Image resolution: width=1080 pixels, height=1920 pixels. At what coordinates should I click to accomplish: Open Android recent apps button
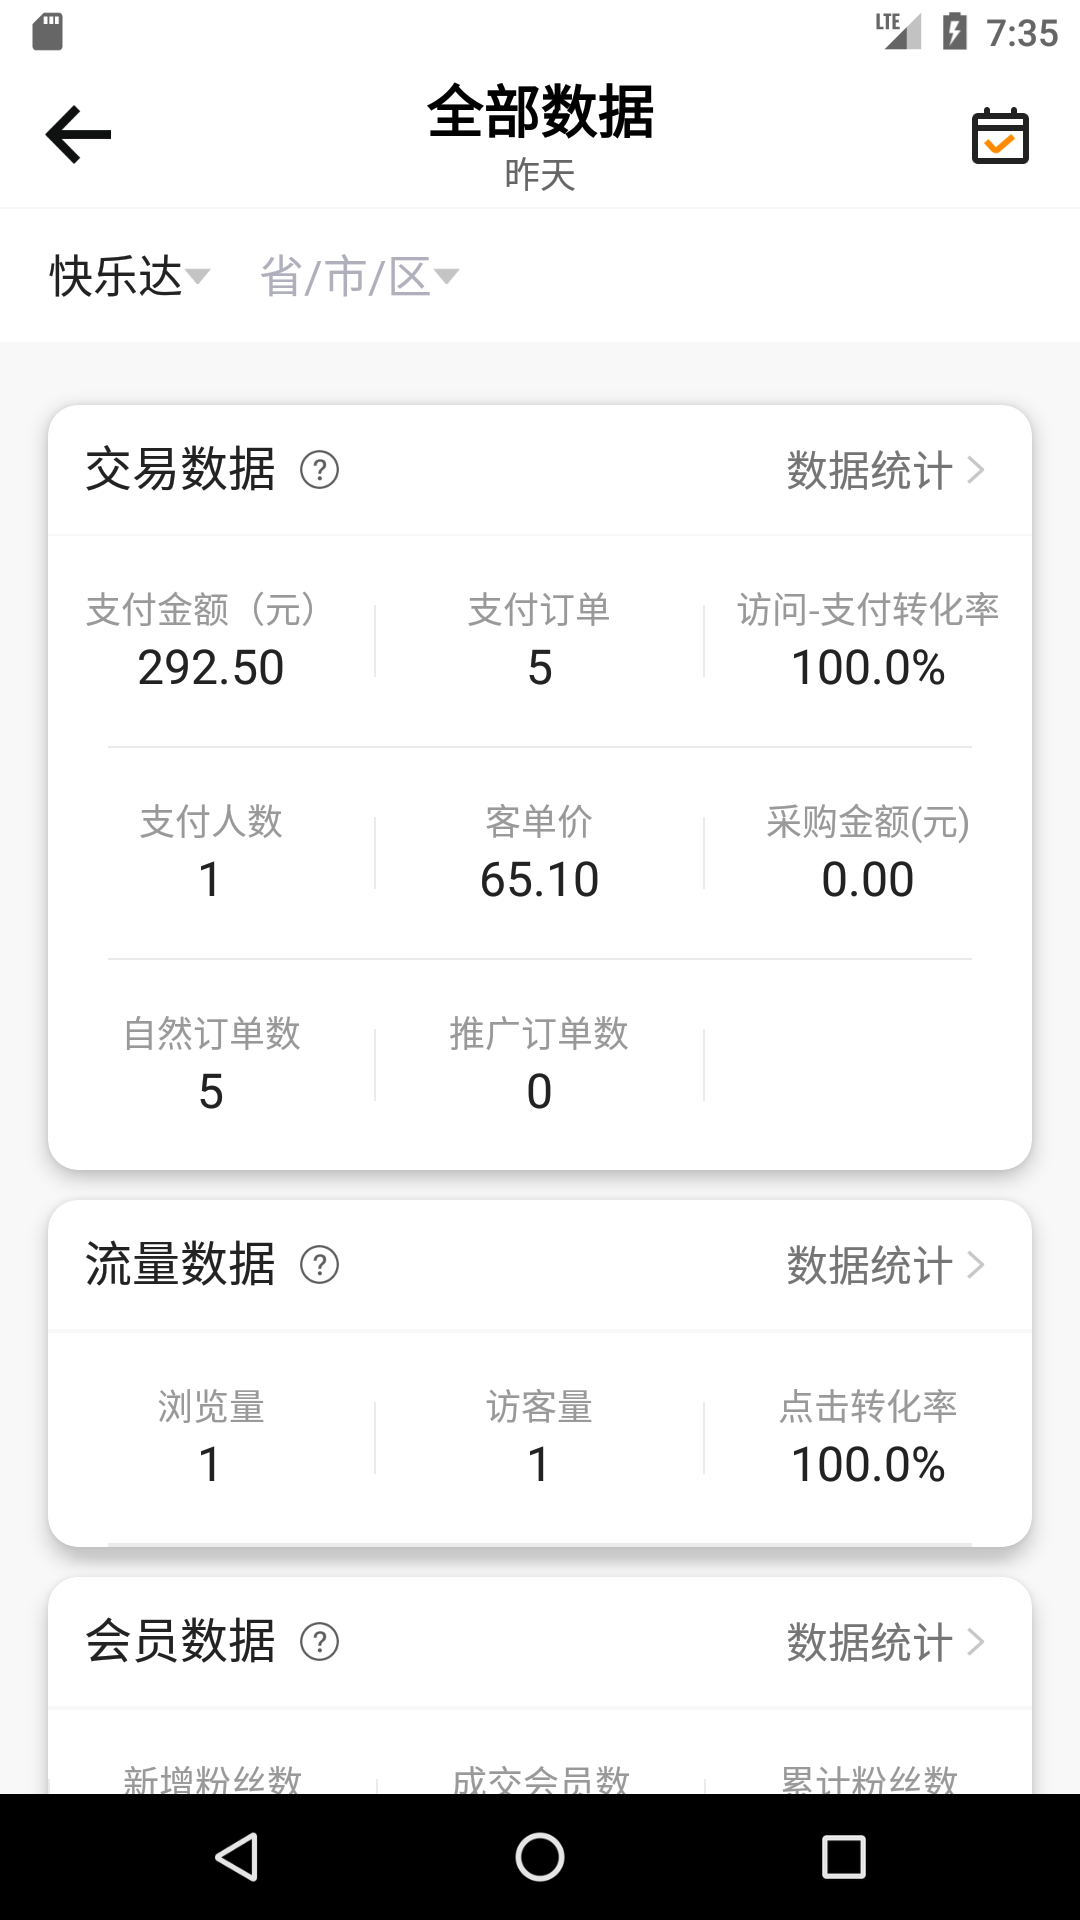pyautogui.click(x=843, y=1857)
